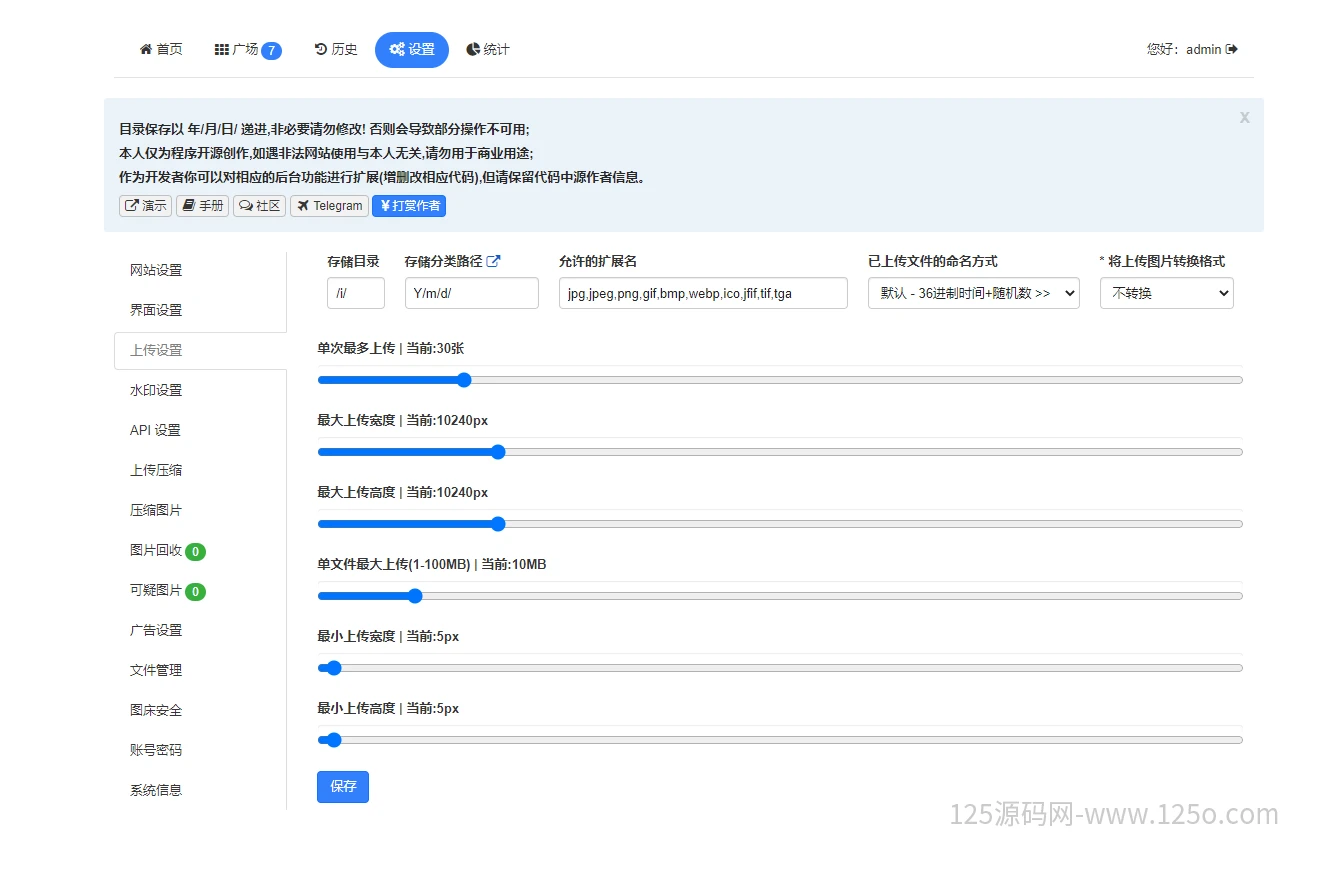1334x879 pixels.
Task: Open the 历史 history tab
Action: 336,49
